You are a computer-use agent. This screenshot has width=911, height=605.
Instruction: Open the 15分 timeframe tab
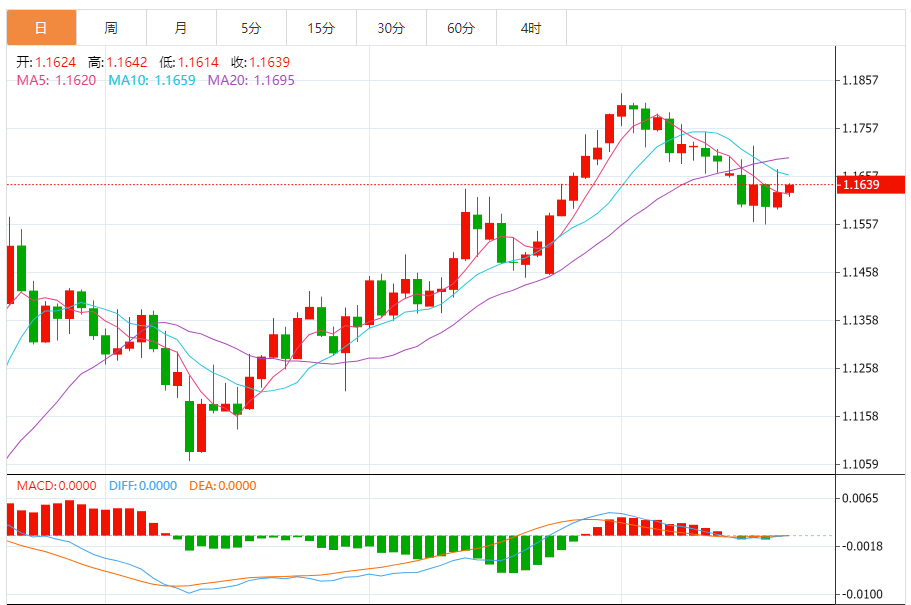[321, 27]
